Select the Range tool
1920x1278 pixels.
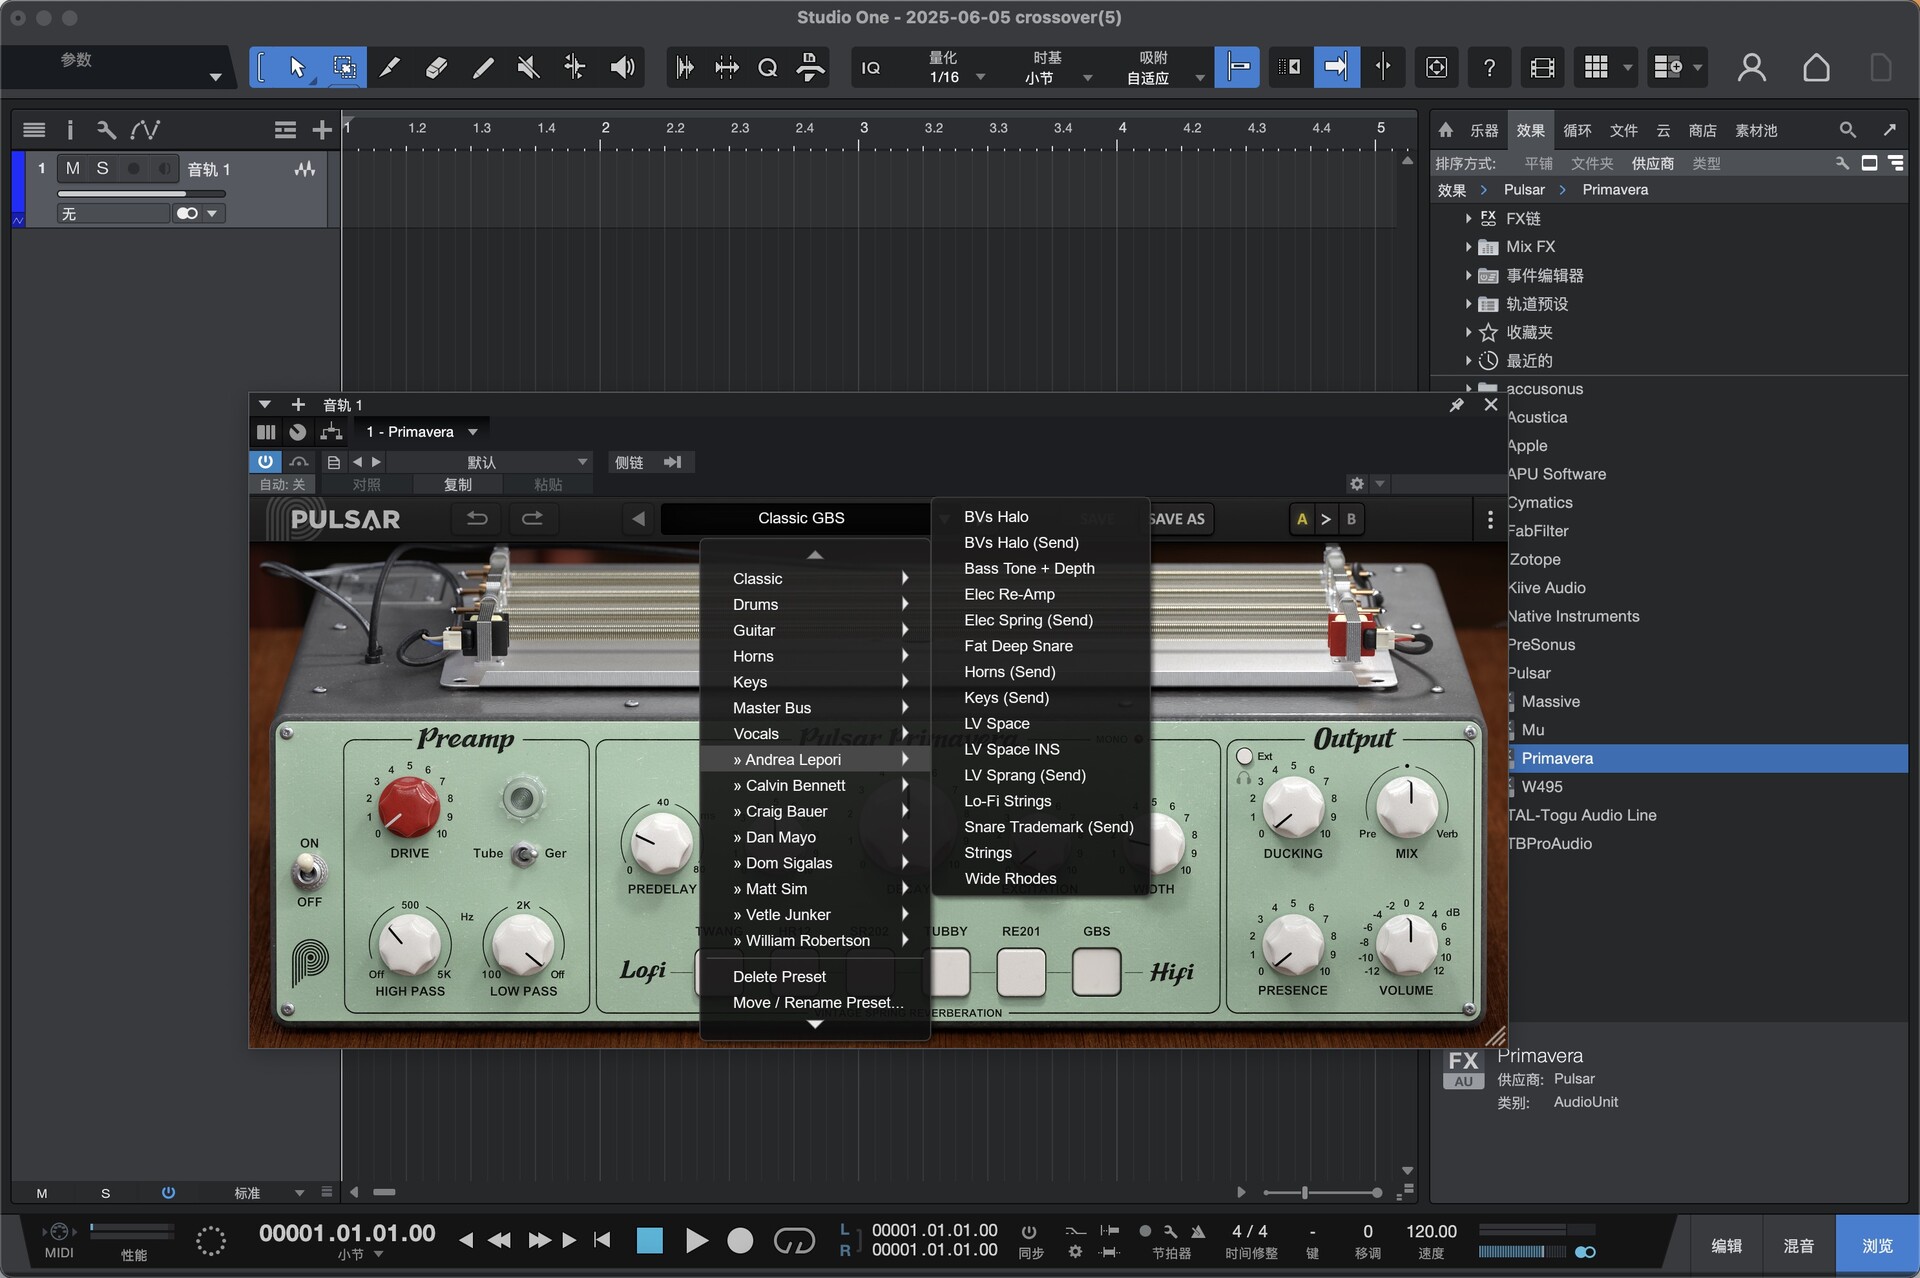tap(344, 67)
